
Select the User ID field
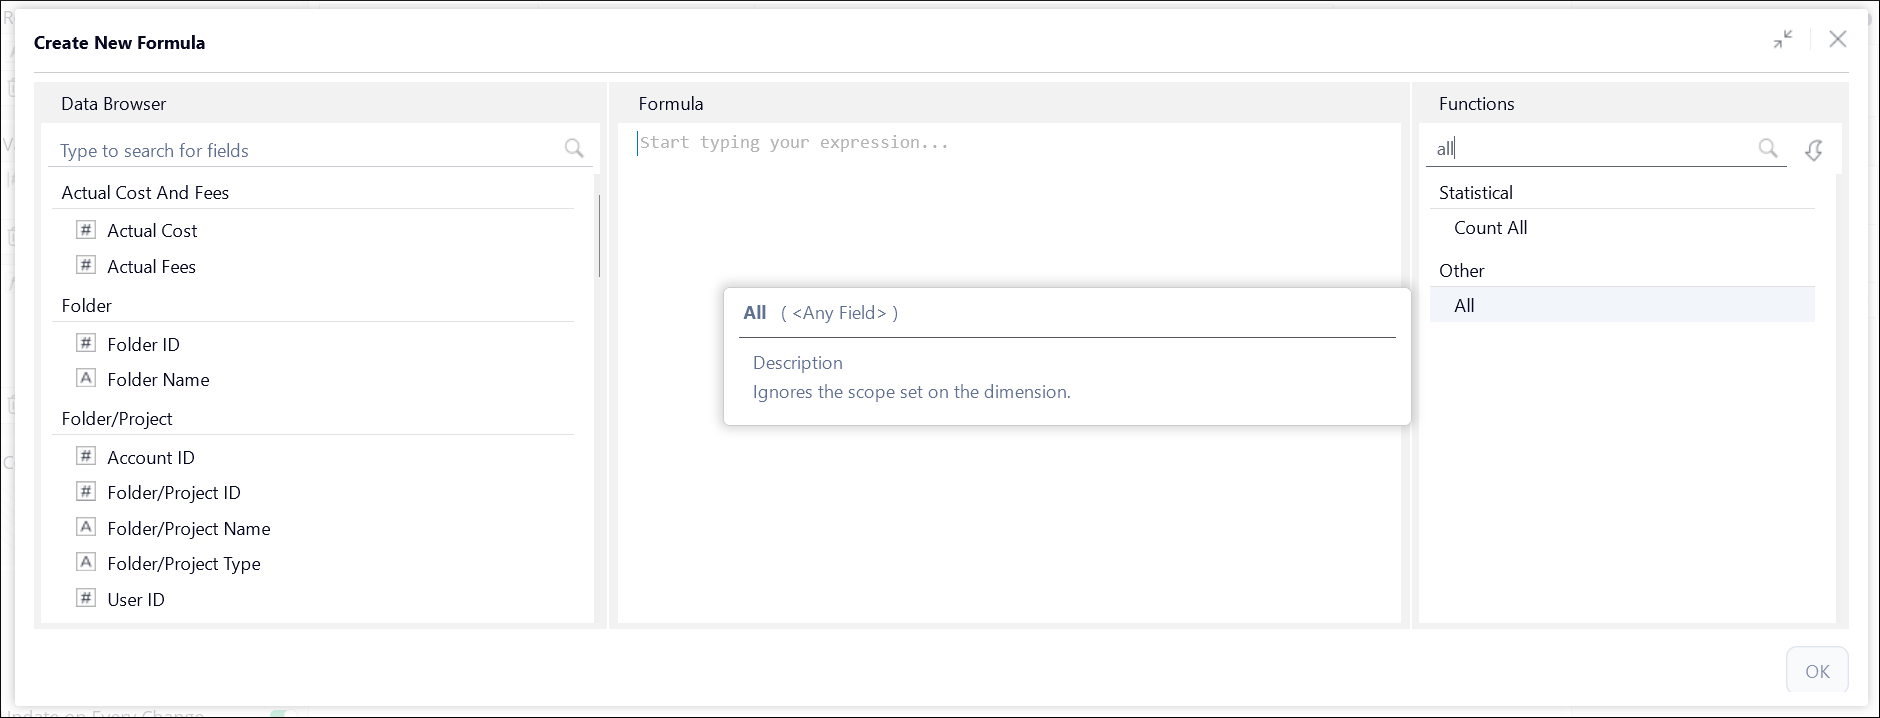136,600
